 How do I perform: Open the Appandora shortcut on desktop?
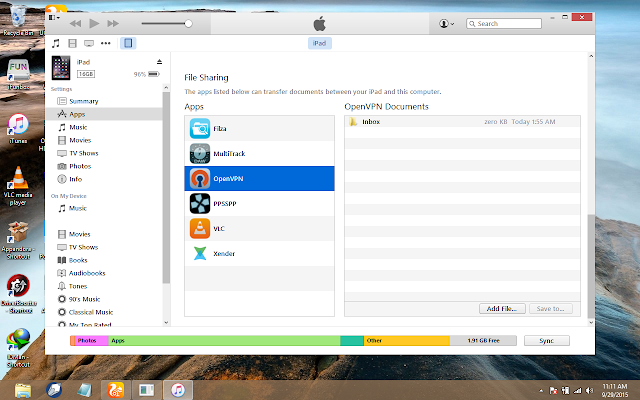(18, 240)
